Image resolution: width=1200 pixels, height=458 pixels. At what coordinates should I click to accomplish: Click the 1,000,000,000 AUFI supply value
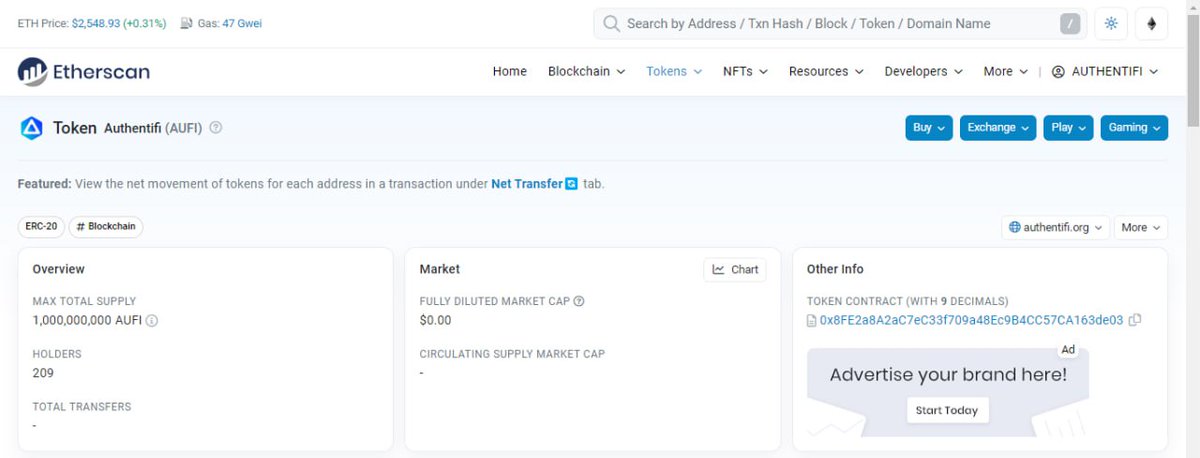[88, 321]
